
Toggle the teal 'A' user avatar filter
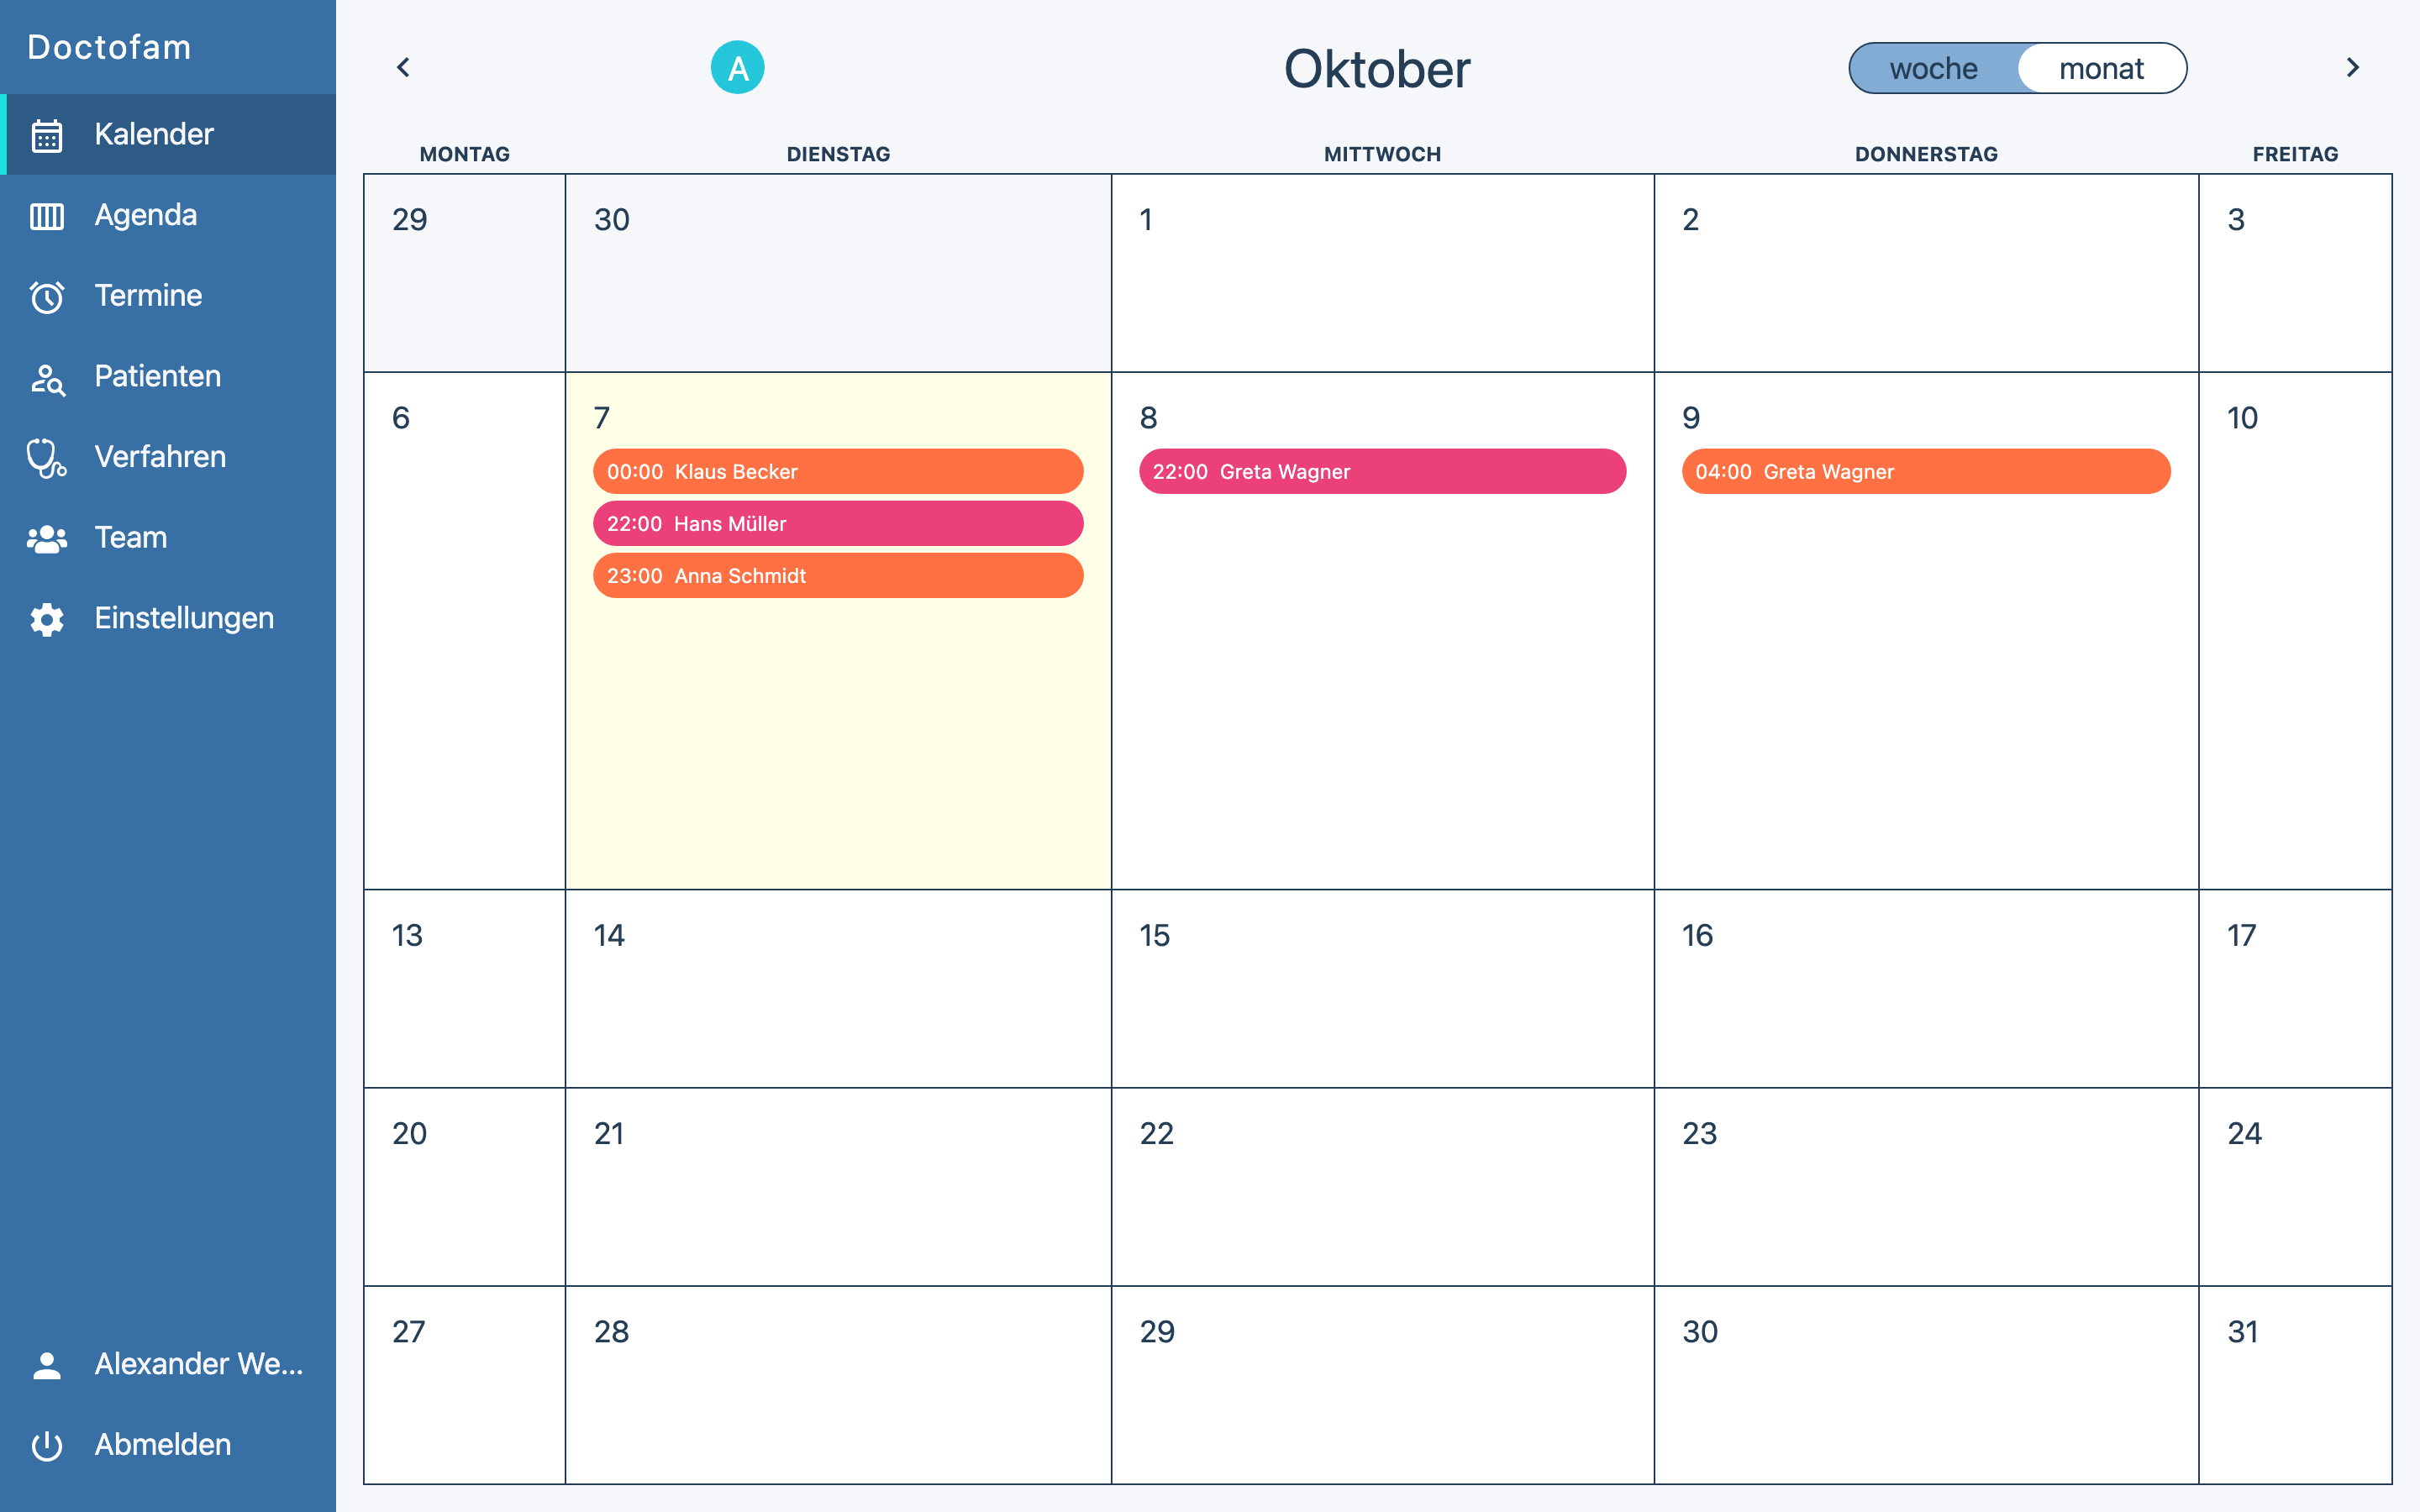click(x=737, y=68)
